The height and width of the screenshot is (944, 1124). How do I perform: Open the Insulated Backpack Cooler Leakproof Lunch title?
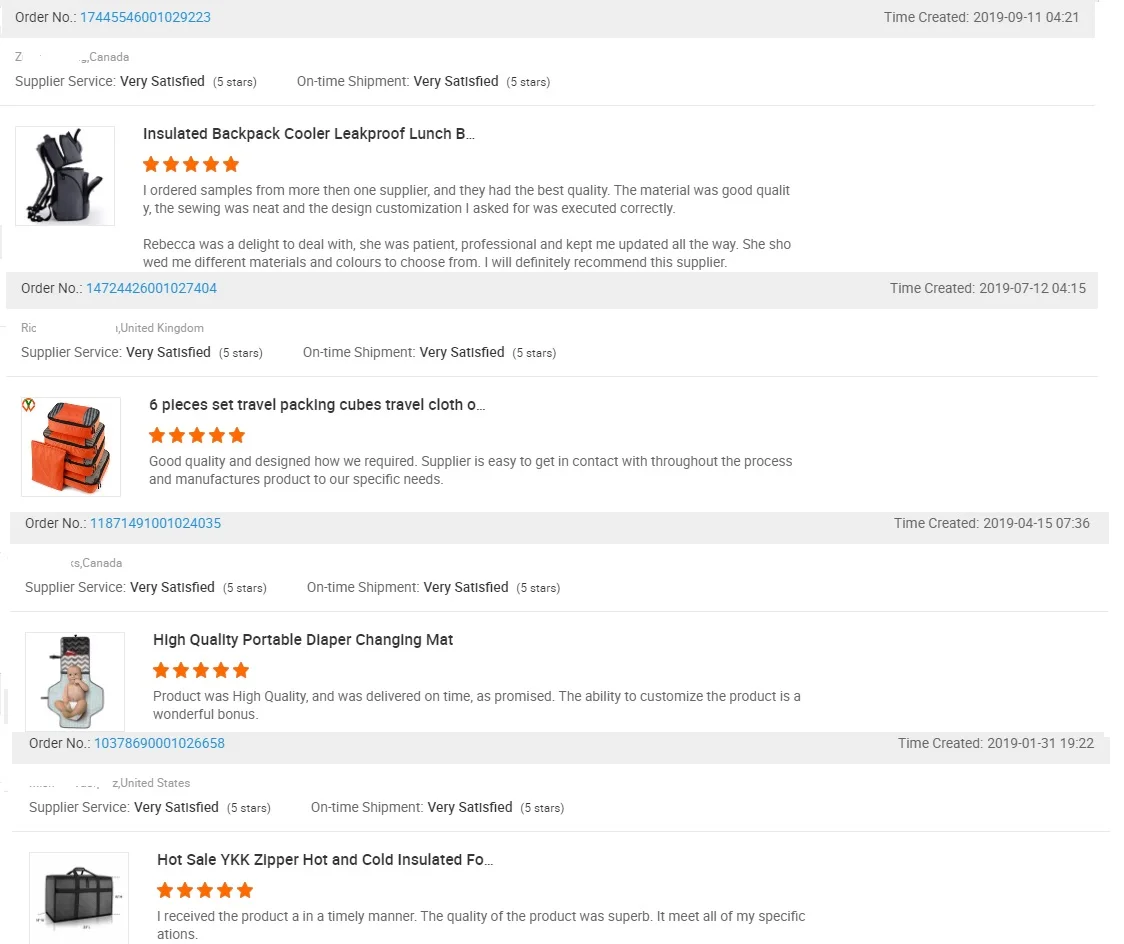tap(309, 134)
